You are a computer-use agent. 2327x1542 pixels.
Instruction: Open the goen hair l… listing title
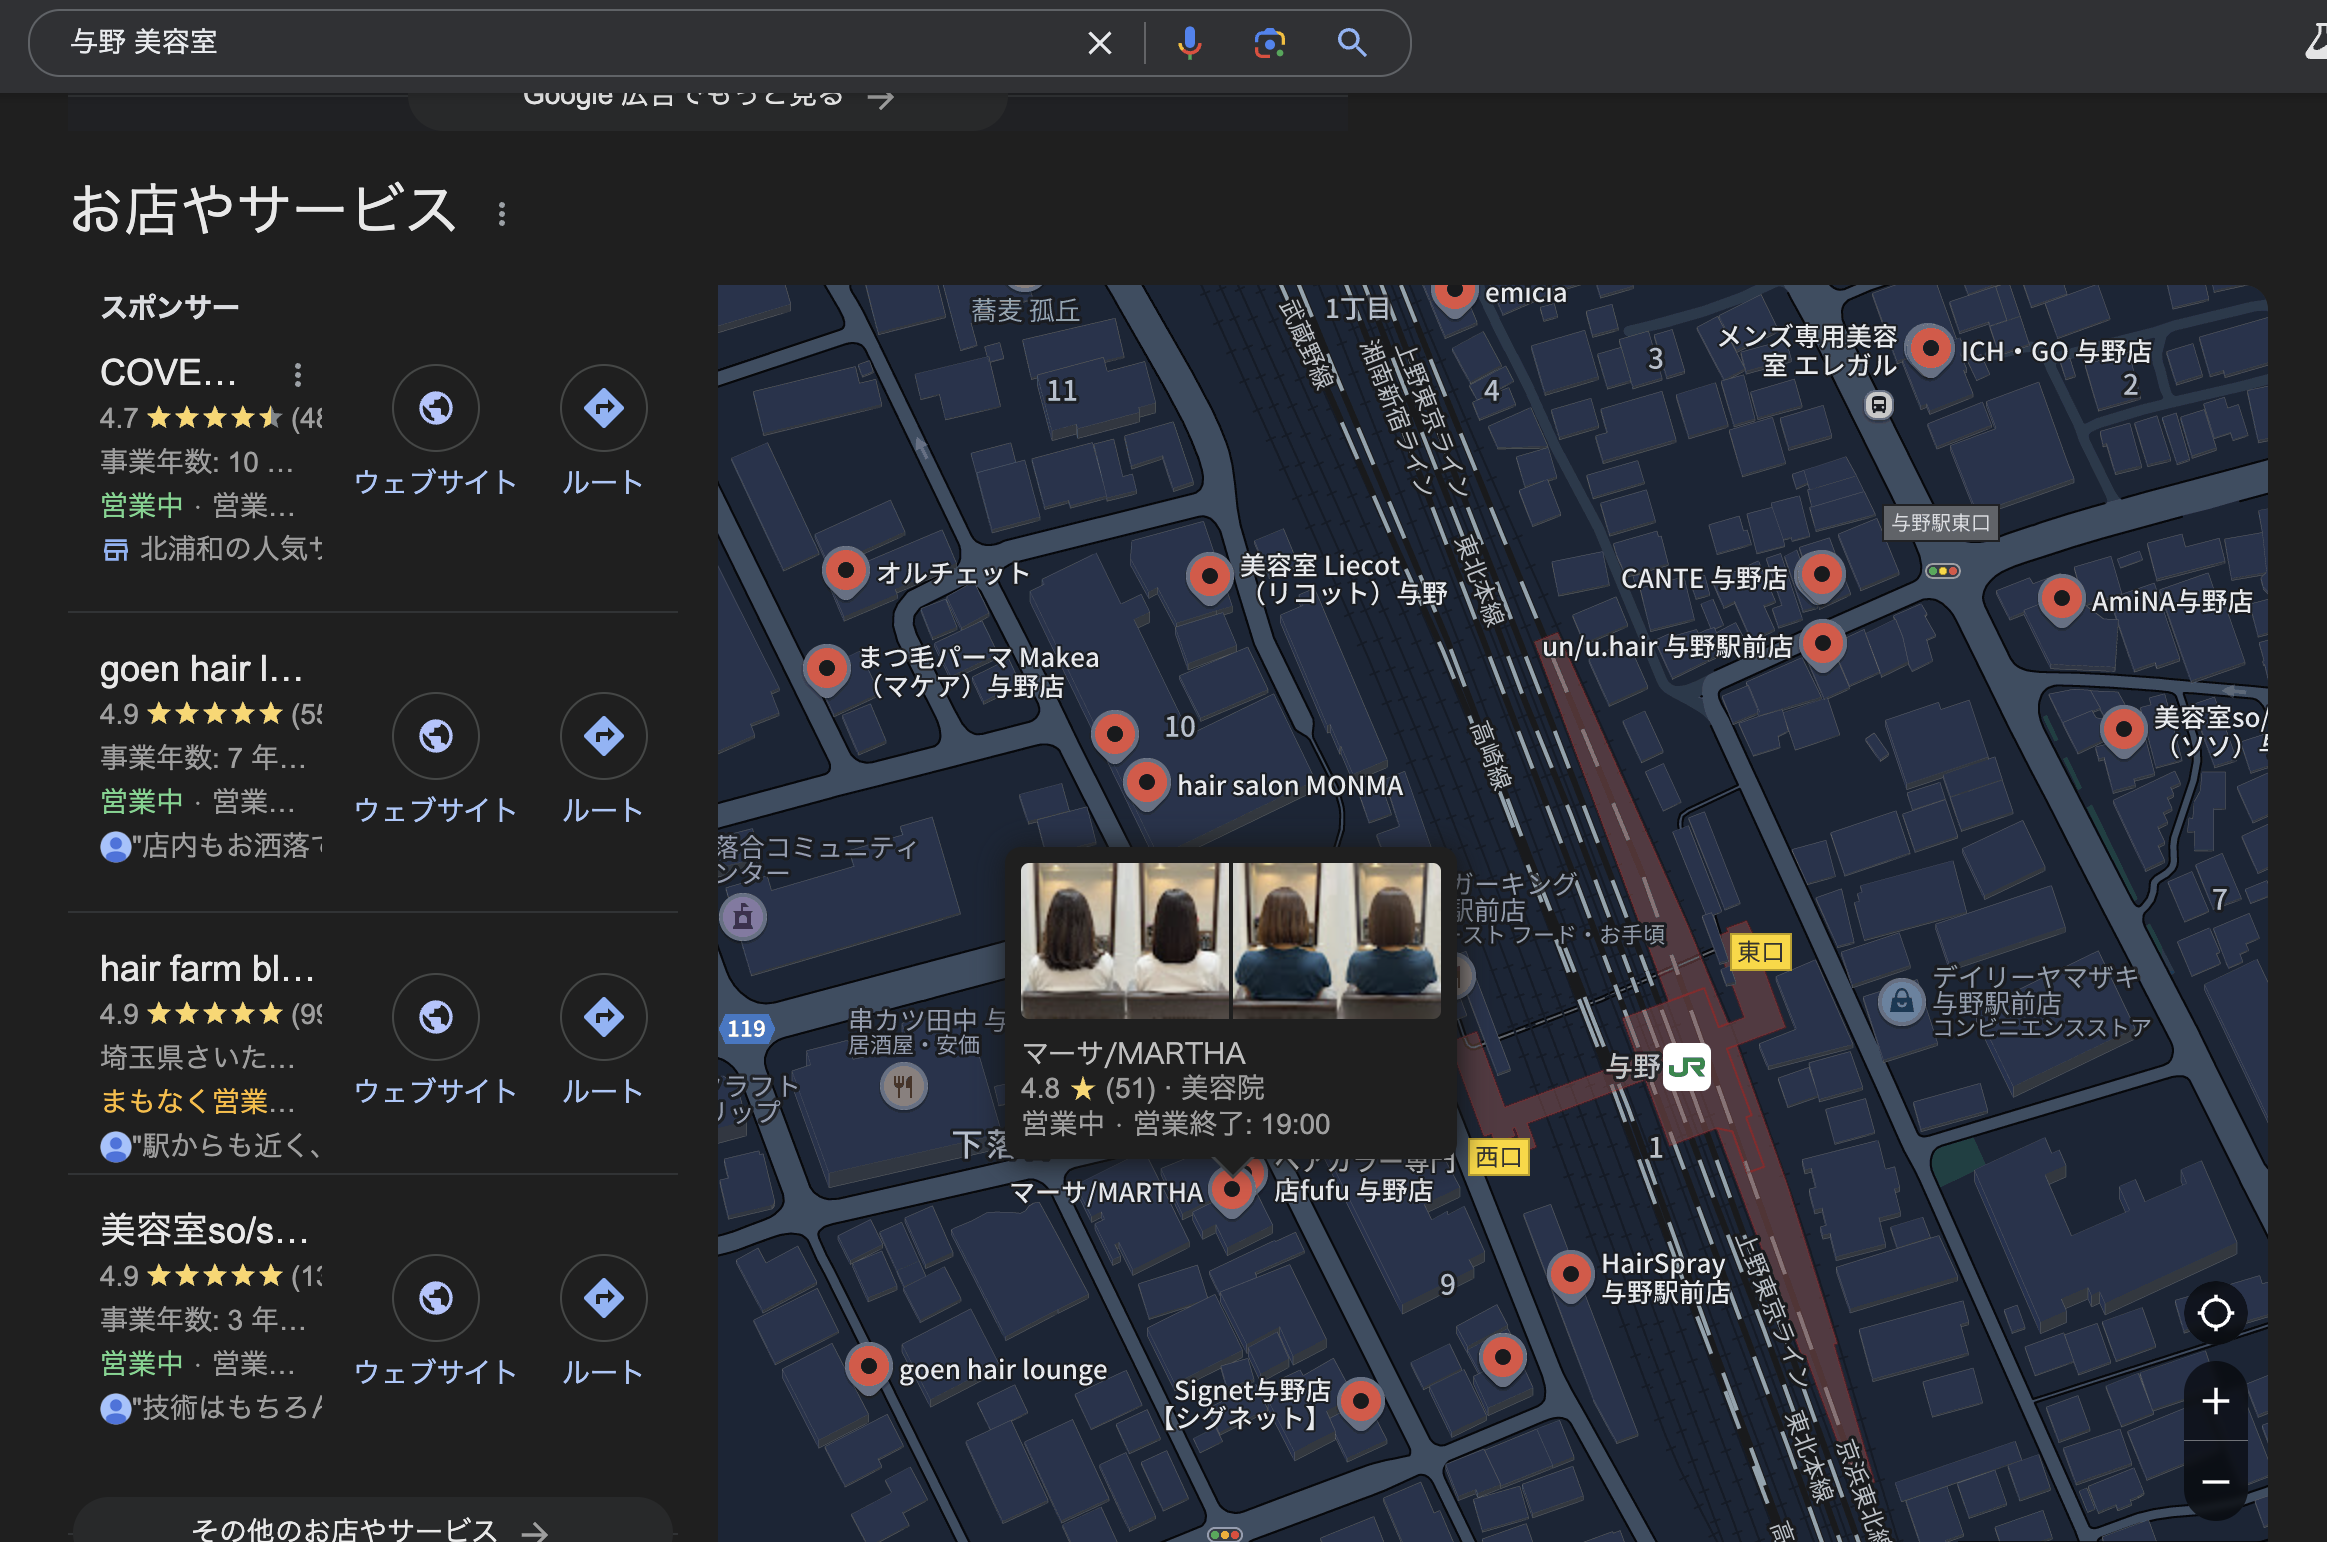click(201, 669)
